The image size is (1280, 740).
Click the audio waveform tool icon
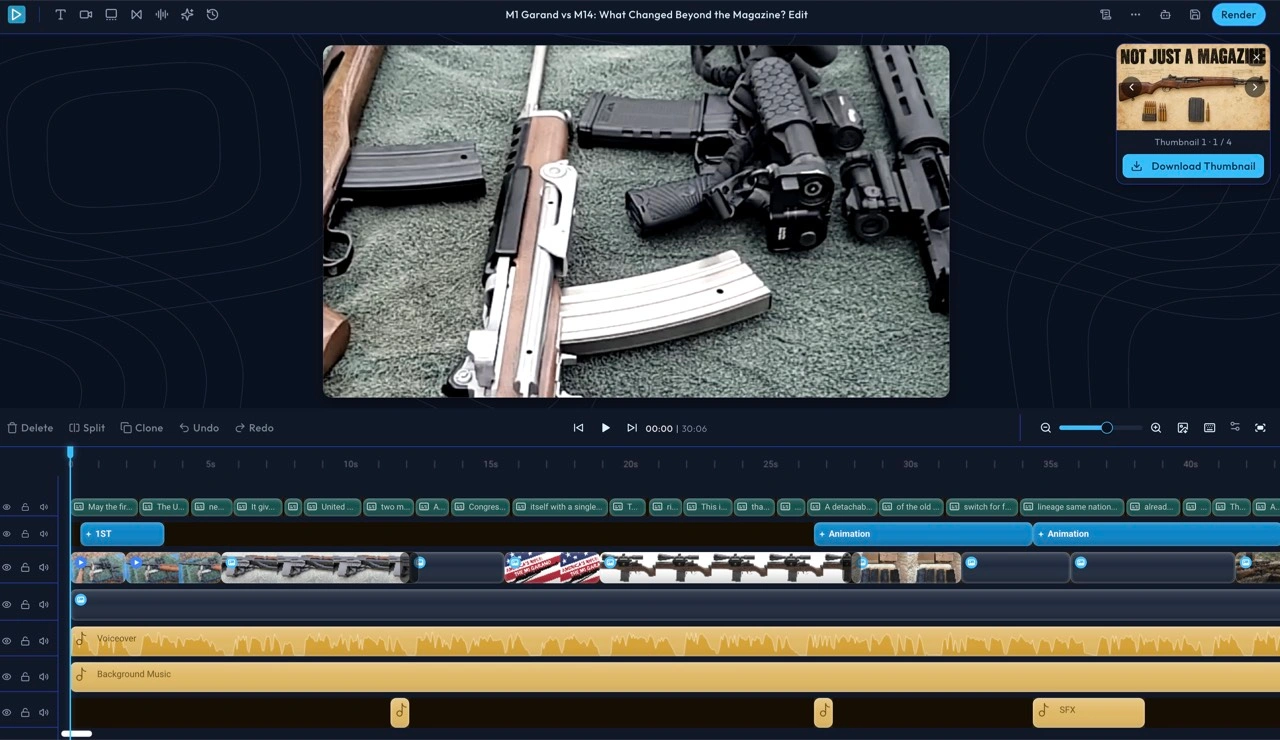click(x=162, y=15)
